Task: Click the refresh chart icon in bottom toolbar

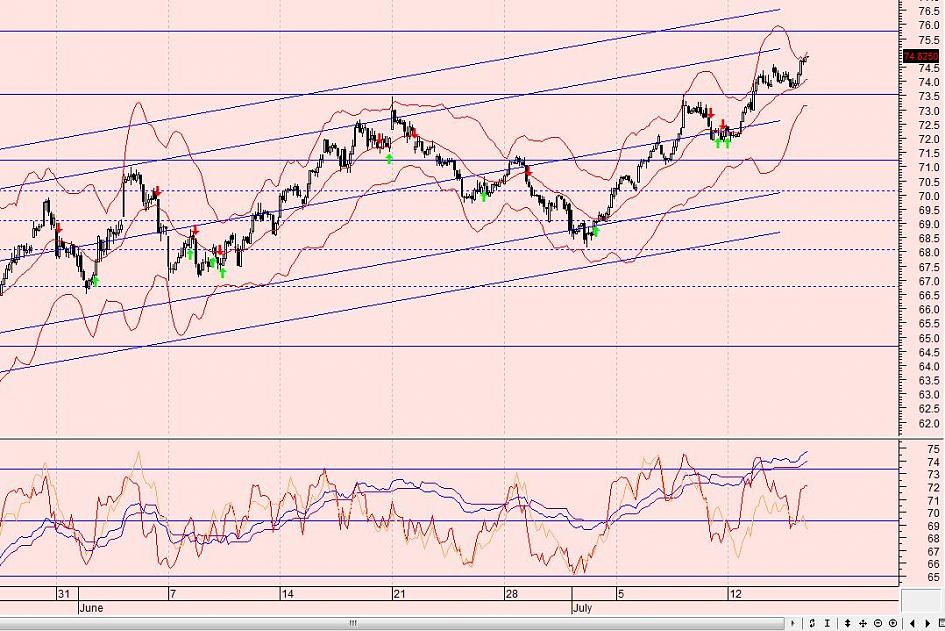Action: 812,623
